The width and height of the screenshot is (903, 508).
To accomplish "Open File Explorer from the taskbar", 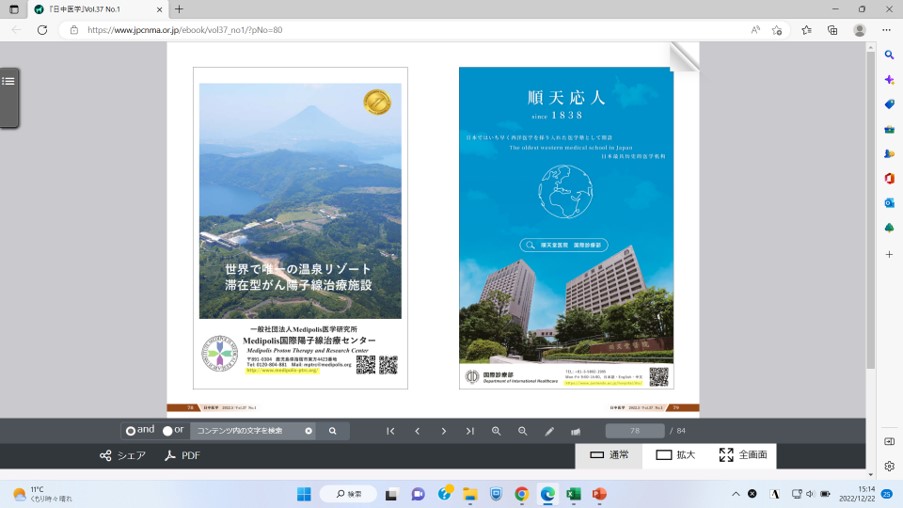I will 470,494.
